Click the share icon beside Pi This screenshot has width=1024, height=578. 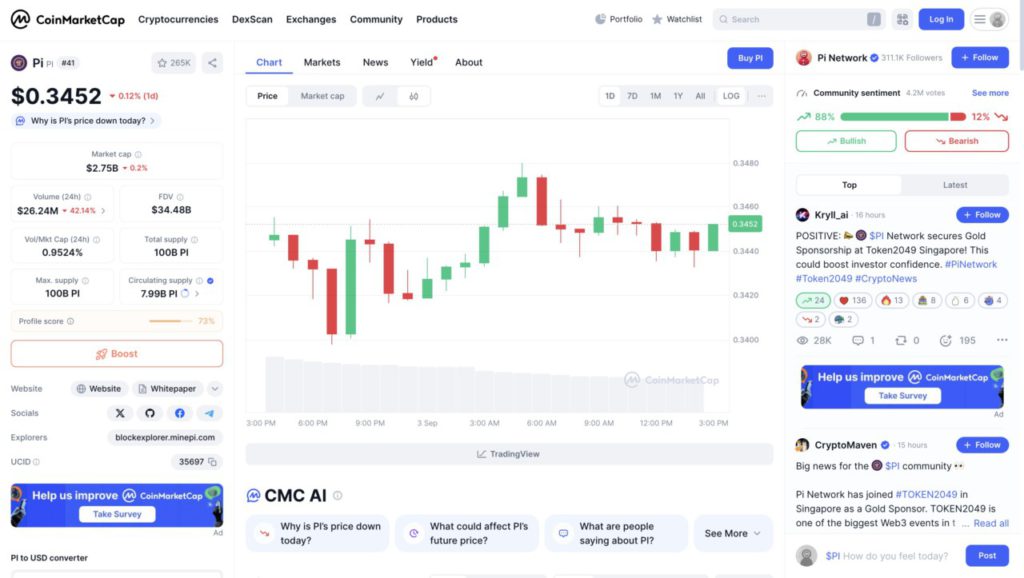tap(212, 63)
